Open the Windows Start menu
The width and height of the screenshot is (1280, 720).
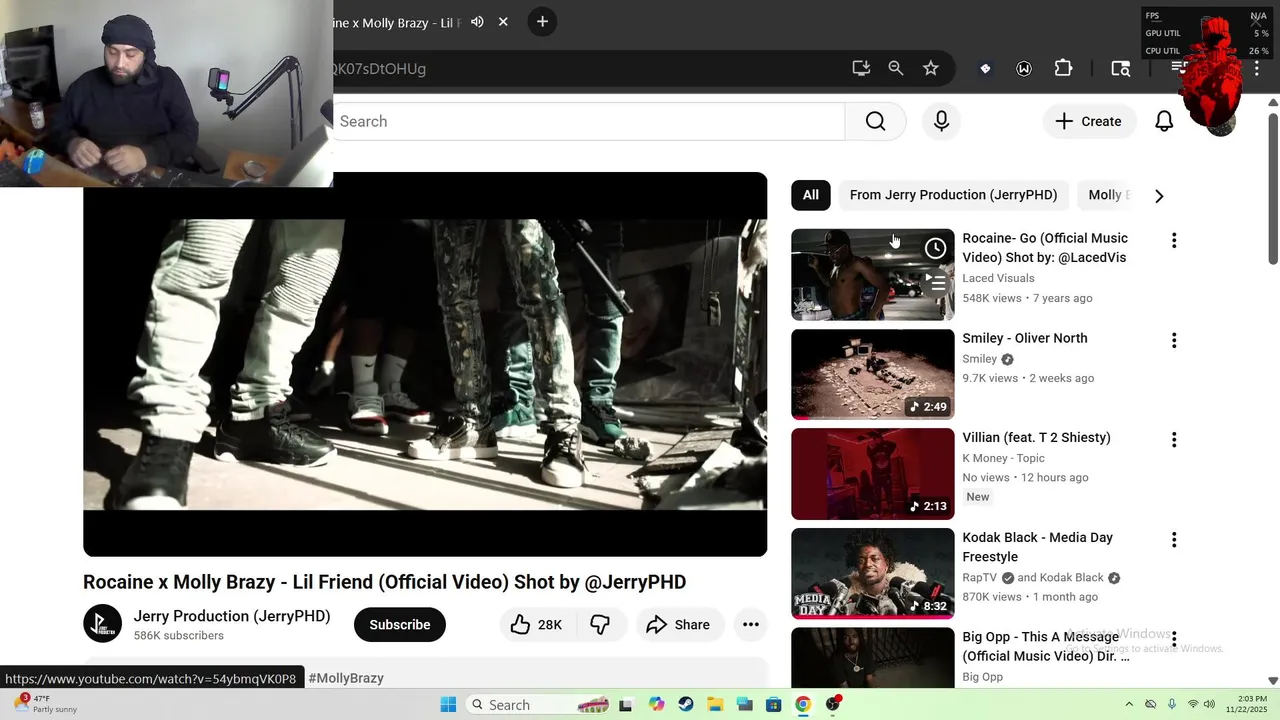click(x=448, y=704)
